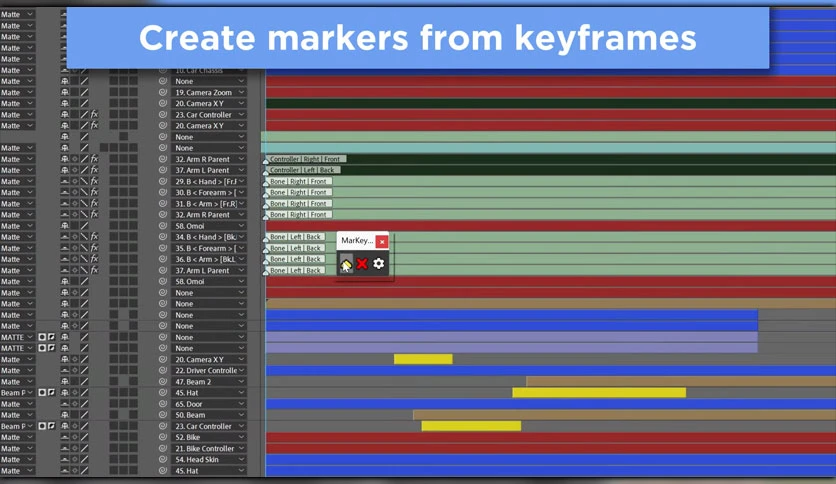The image size is (836, 484).
Task: Click the collapse transformations icon on the 21. Bike Controller row
Action: pos(75,448)
